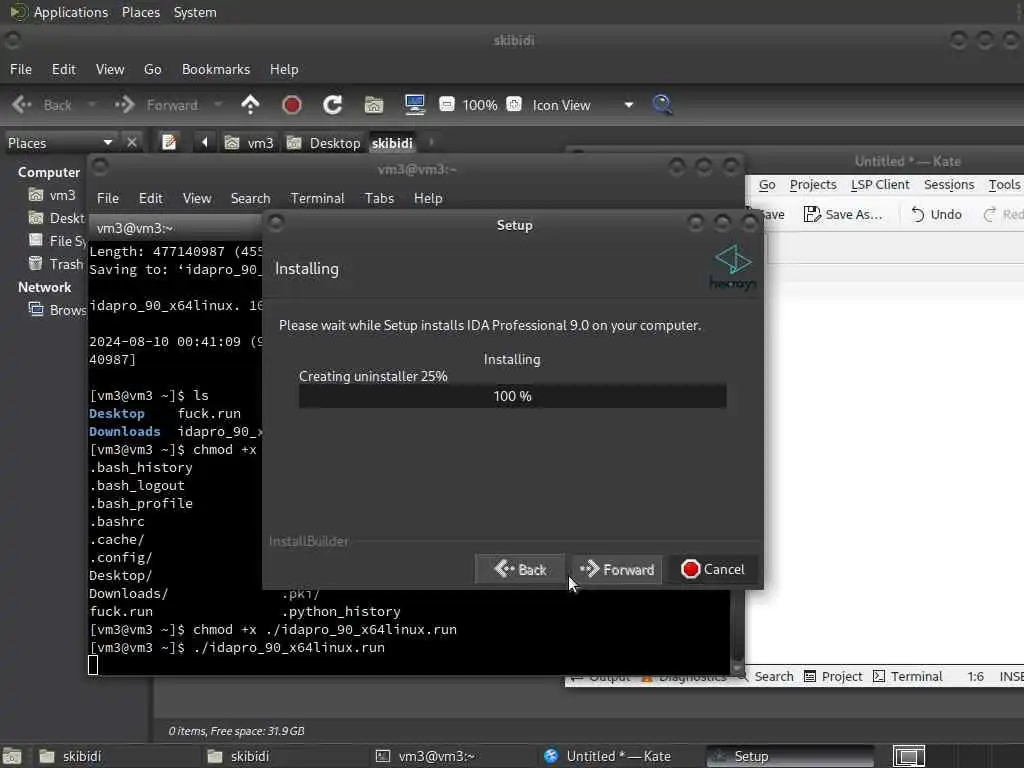
Task: Open the file manager View menu
Action: [110, 69]
